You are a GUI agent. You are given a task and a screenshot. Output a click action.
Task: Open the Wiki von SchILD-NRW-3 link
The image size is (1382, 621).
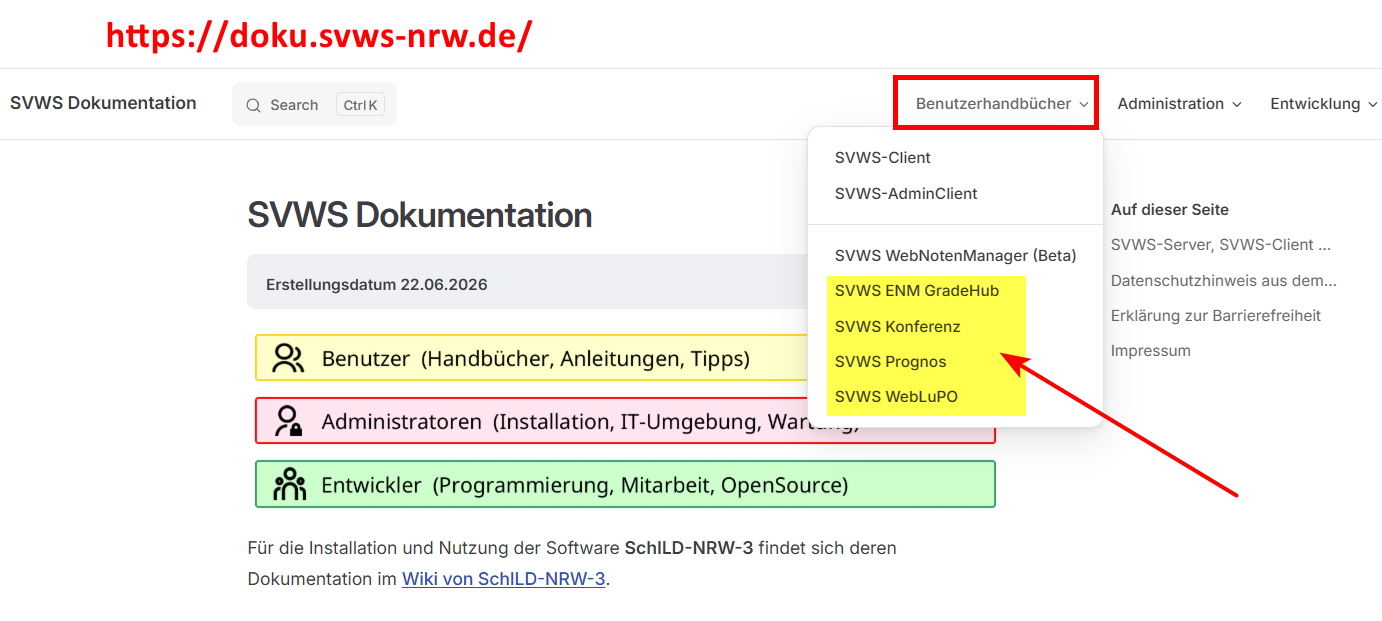[504, 578]
